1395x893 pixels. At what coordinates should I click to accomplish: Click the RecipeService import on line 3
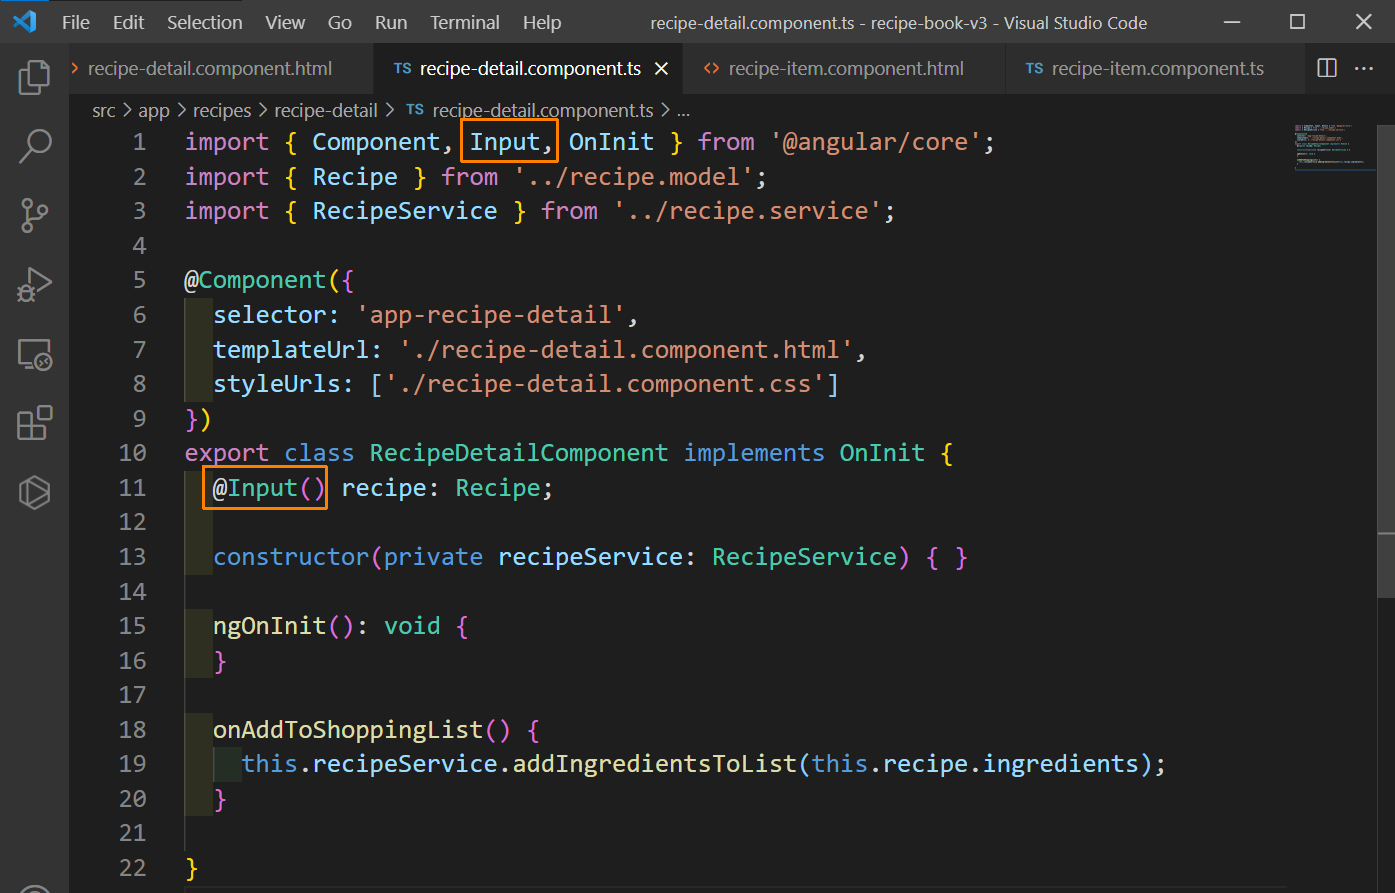tap(405, 211)
